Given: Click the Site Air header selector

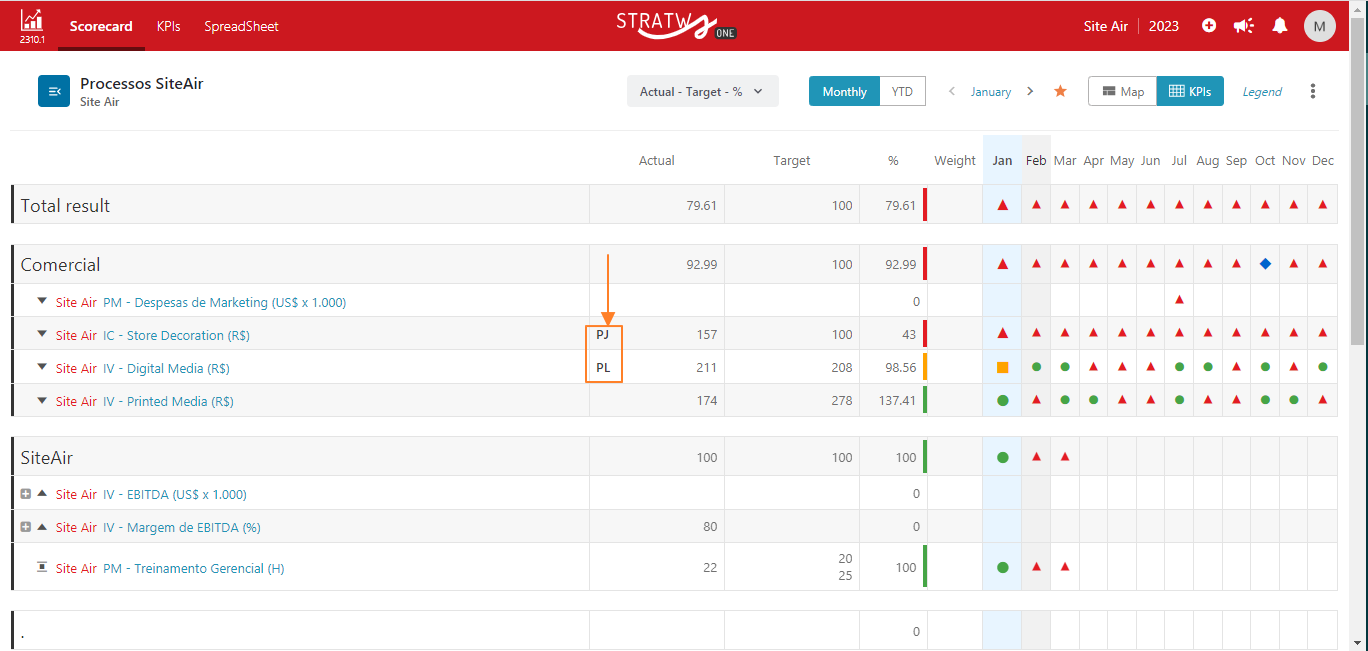Looking at the screenshot, I should [1106, 26].
